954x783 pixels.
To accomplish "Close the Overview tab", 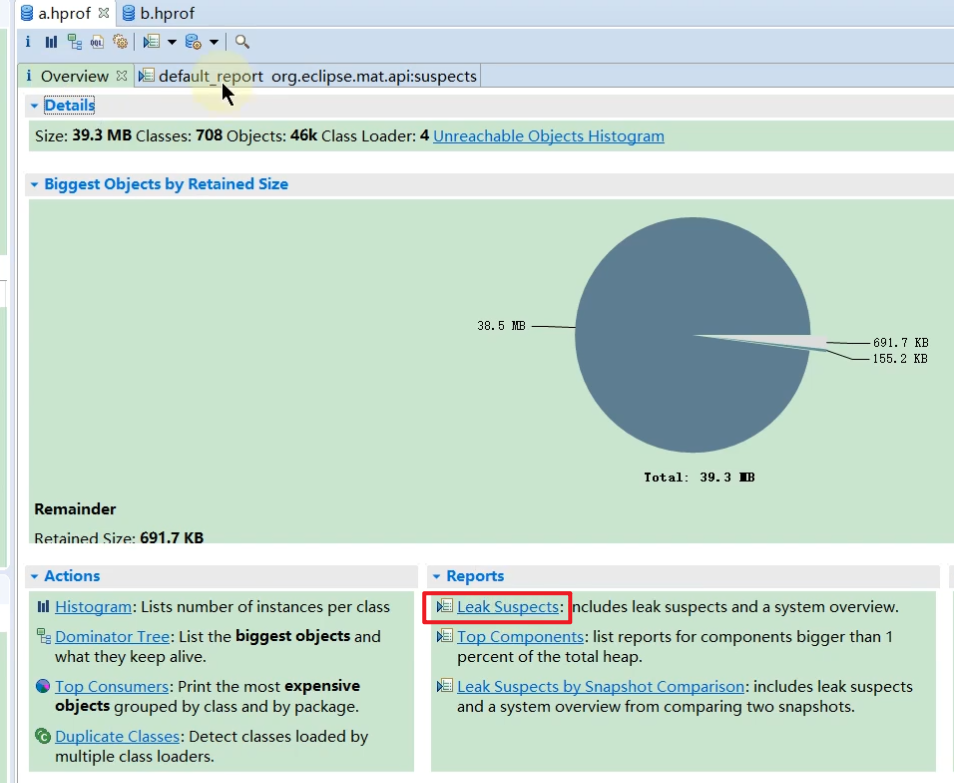I will coord(122,75).
